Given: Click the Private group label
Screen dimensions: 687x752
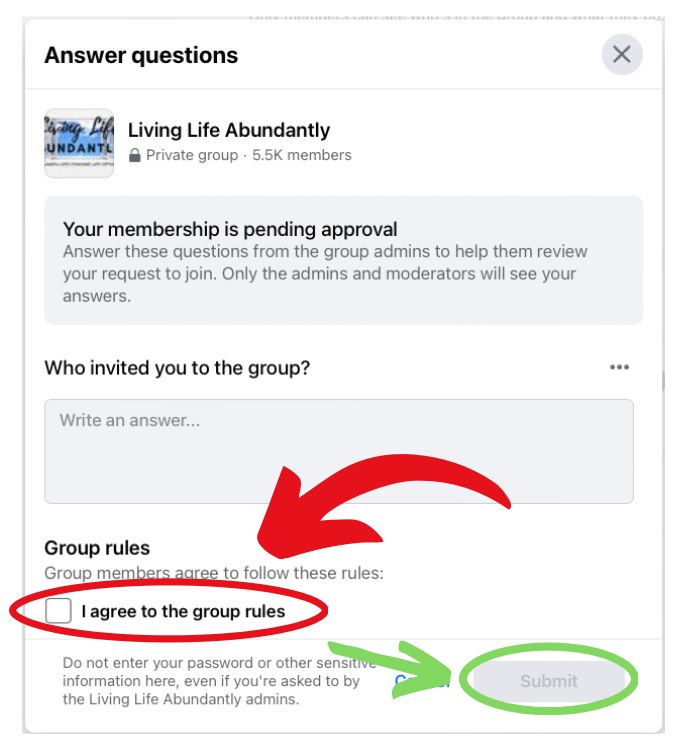Looking at the screenshot, I should pos(192,155).
